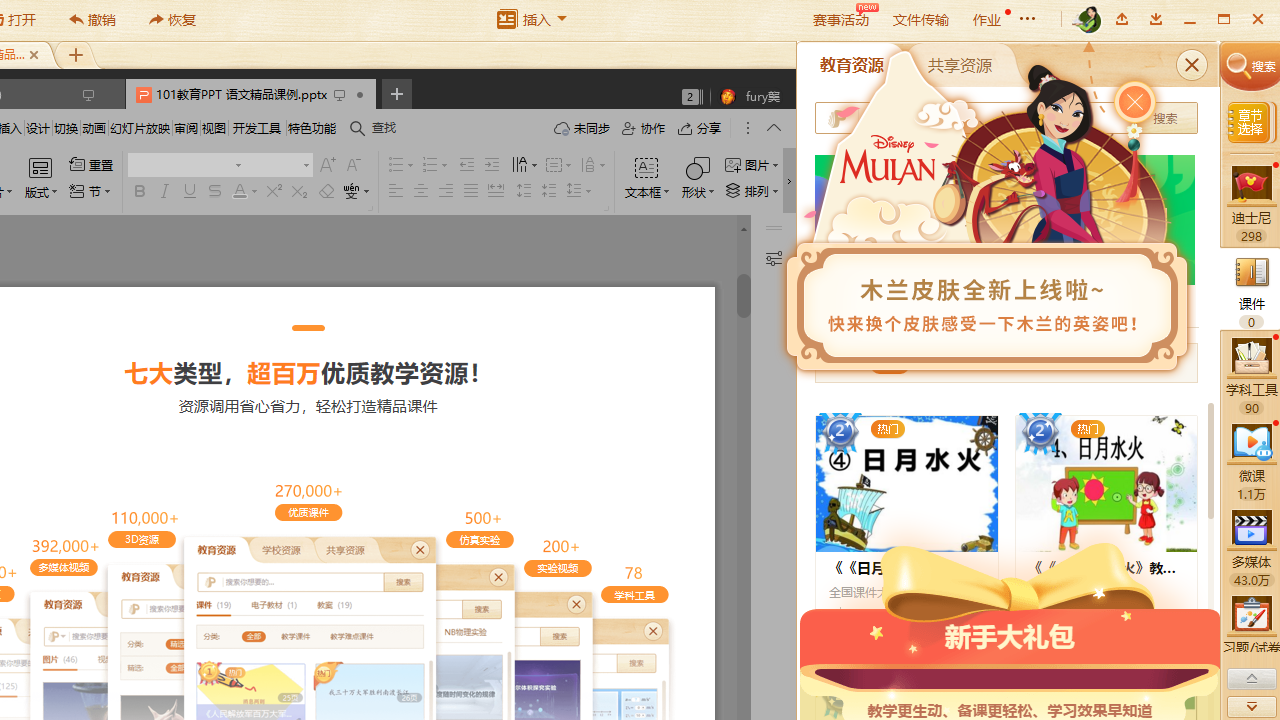Click decrease indent icon

[467, 165]
